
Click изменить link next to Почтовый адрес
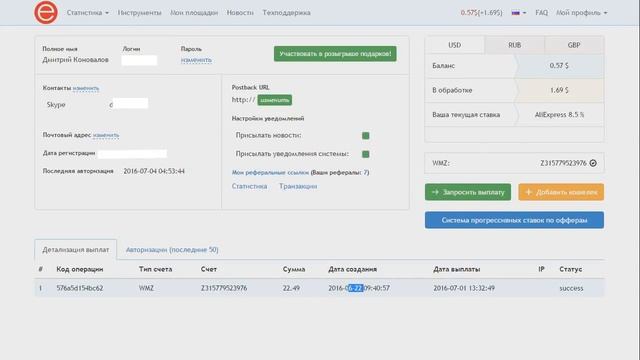[x=106, y=135]
